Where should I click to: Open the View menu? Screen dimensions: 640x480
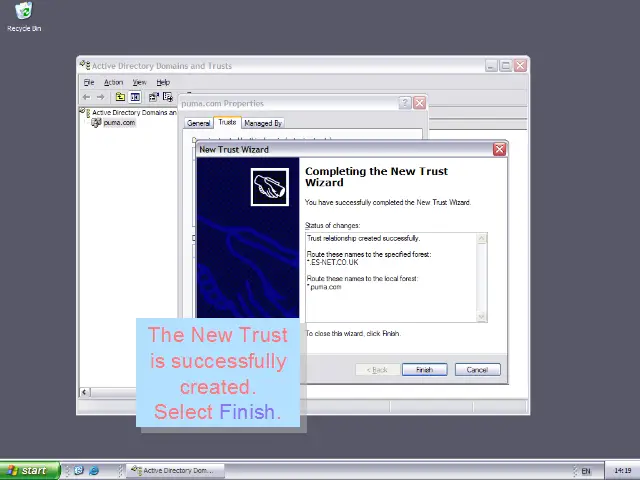[x=139, y=82]
